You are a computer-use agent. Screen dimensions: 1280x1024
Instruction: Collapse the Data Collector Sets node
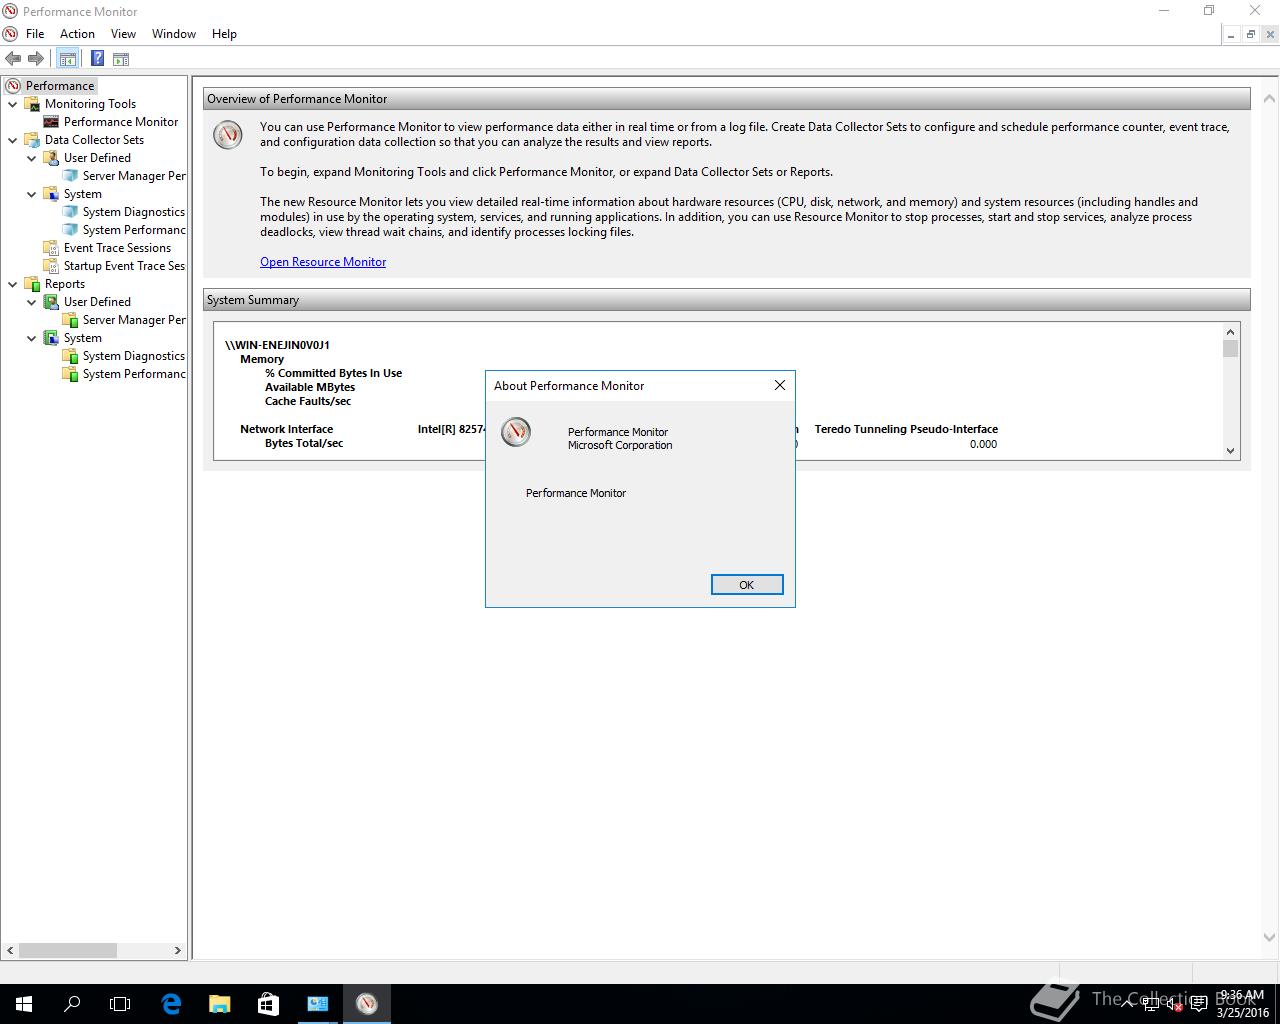[x=13, y=140]
